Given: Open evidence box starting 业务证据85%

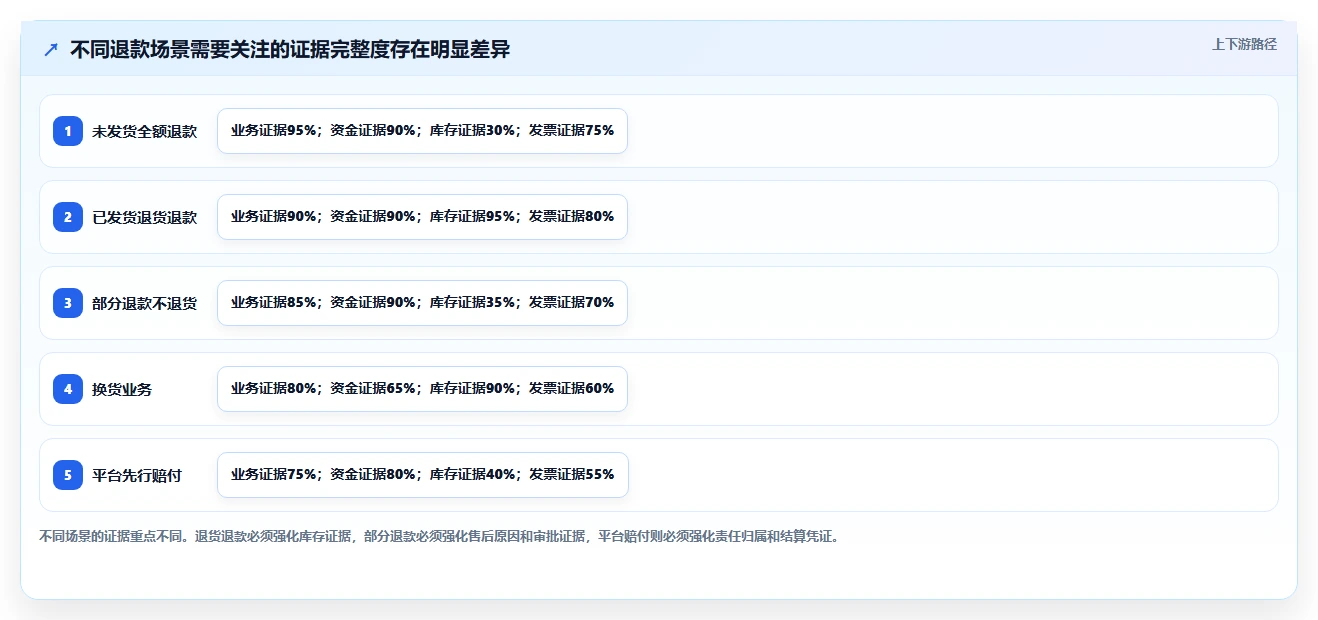Looking at the screenshot, I should pyautogui.click(x=422, y=303).
